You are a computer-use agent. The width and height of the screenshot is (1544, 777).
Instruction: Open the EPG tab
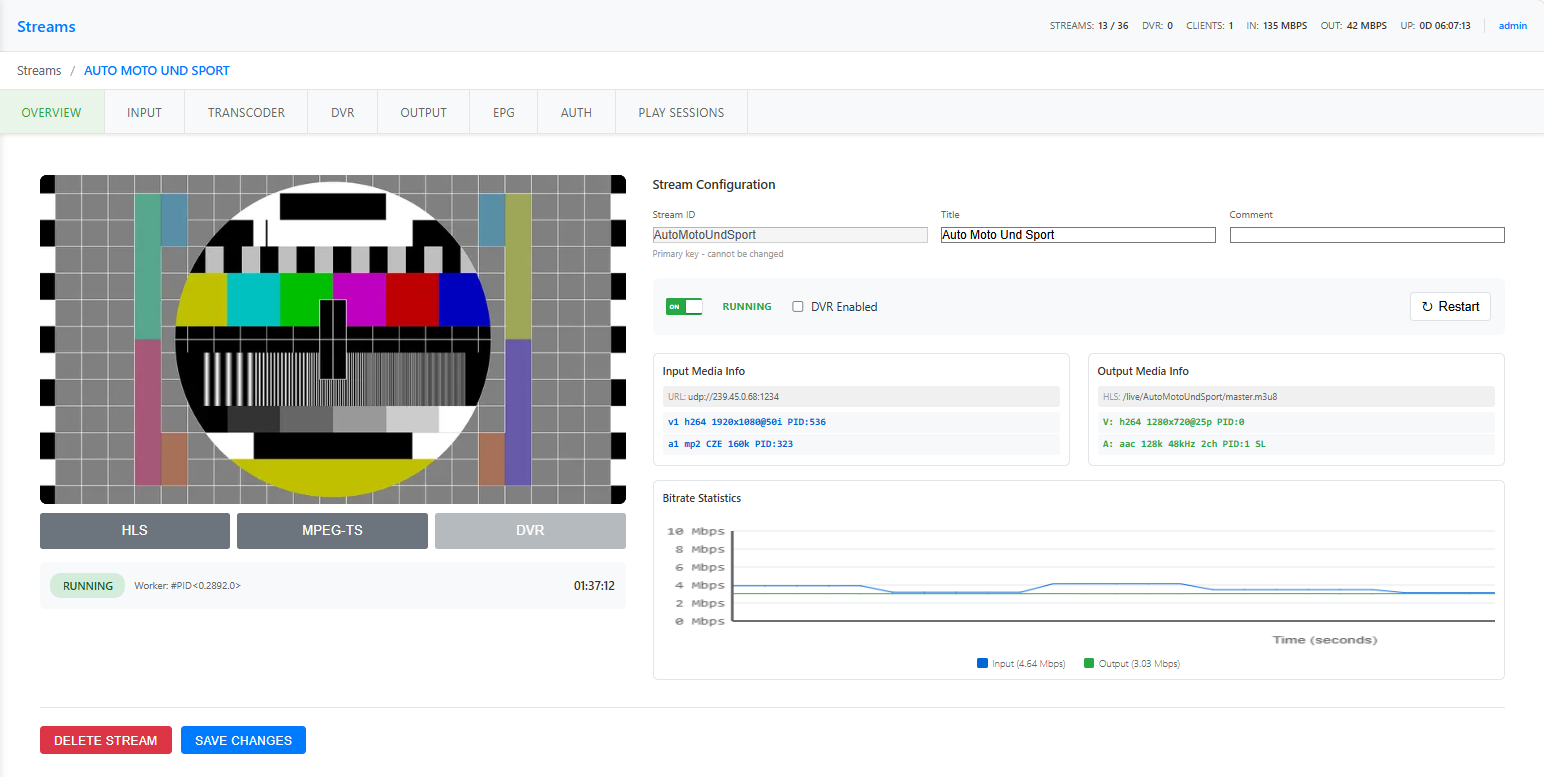[x=504, y=112]
